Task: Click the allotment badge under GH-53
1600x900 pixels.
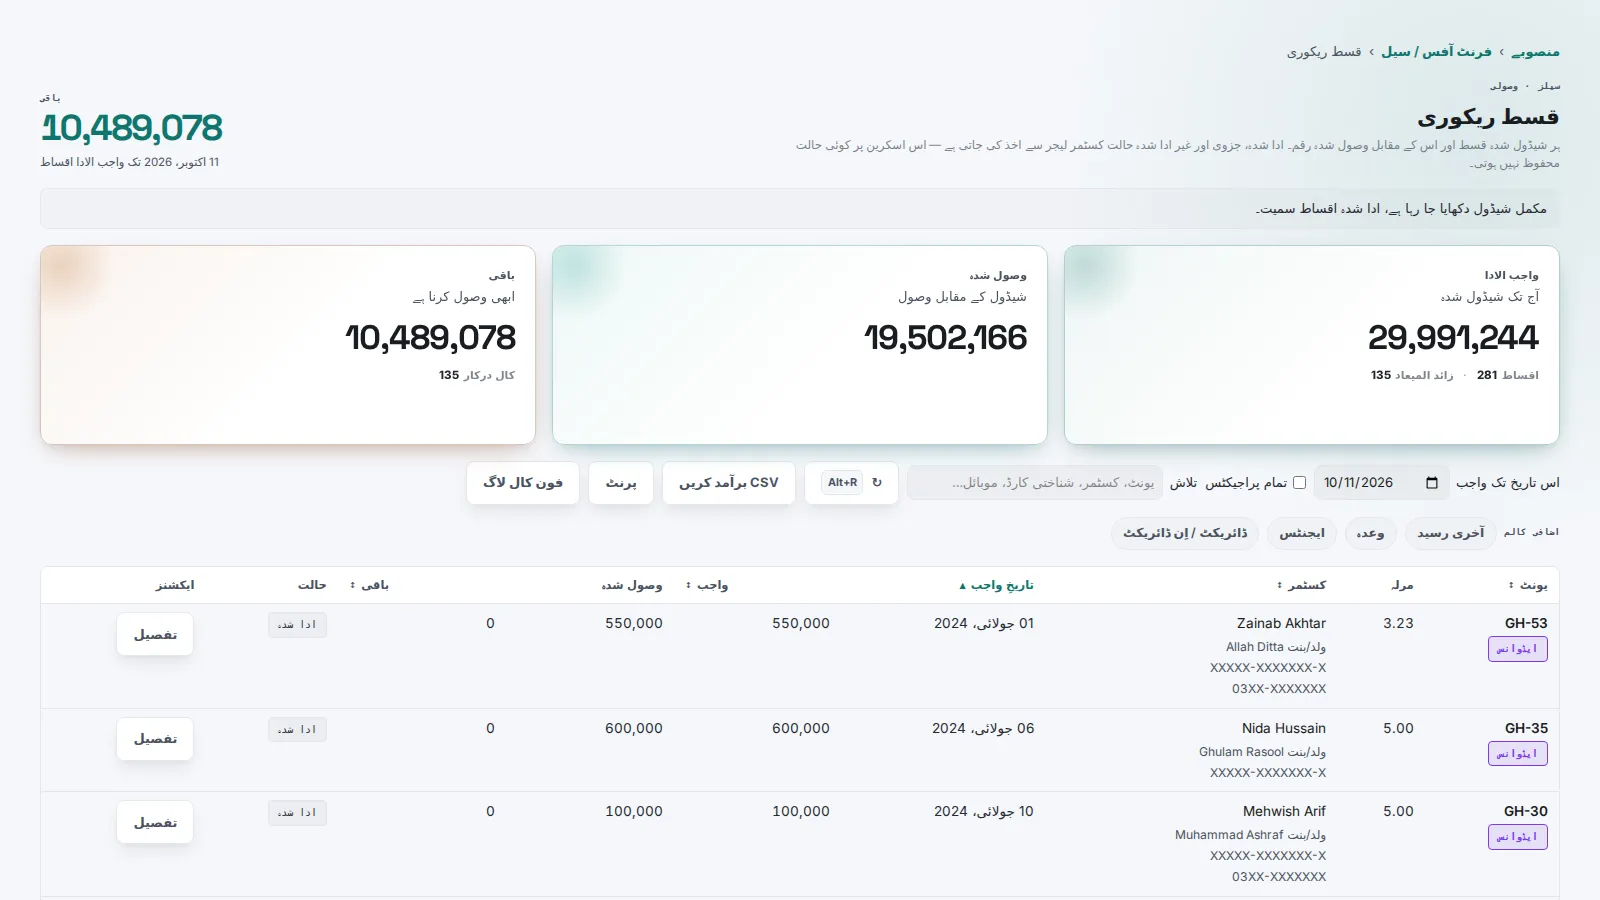Action: pos(1518,649)
